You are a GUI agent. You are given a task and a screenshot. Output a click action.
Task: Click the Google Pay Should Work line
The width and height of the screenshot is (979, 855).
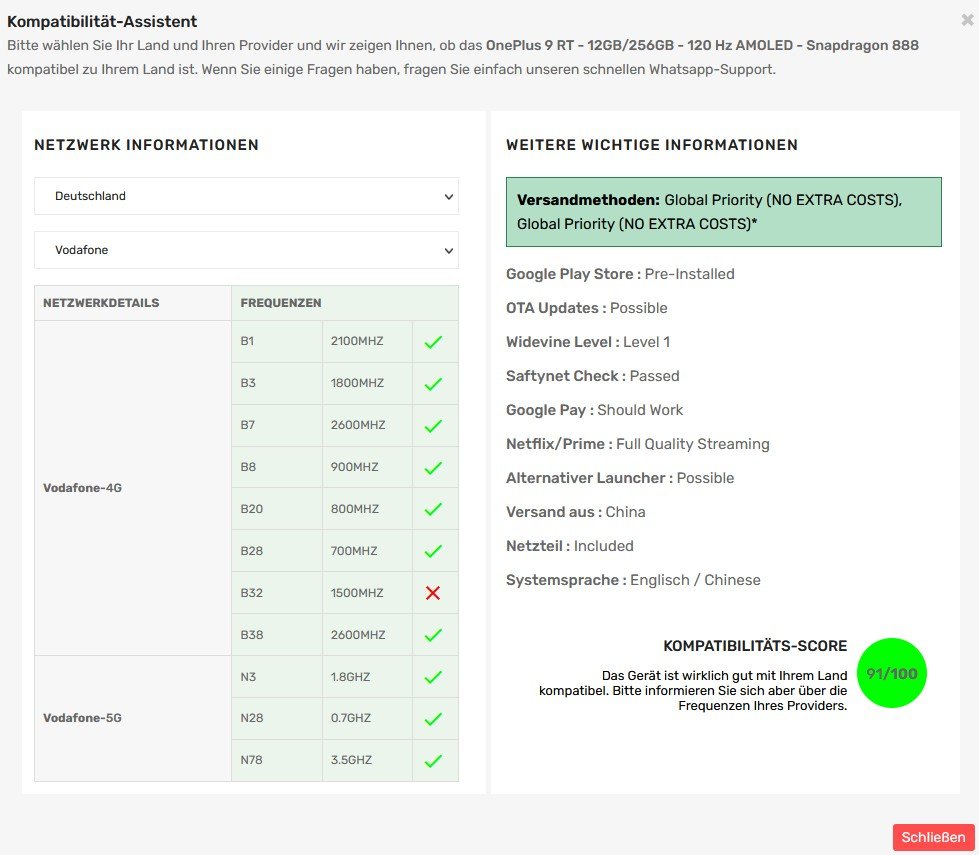[x=594, y=410]
